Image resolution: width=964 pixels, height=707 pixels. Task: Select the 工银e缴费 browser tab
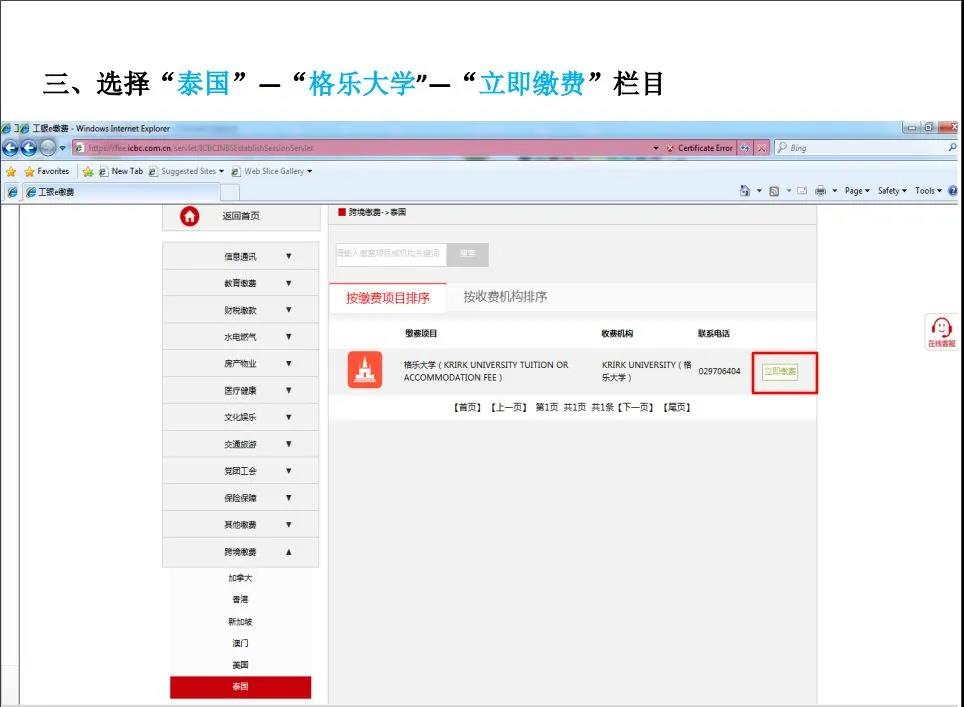[122, 192]
